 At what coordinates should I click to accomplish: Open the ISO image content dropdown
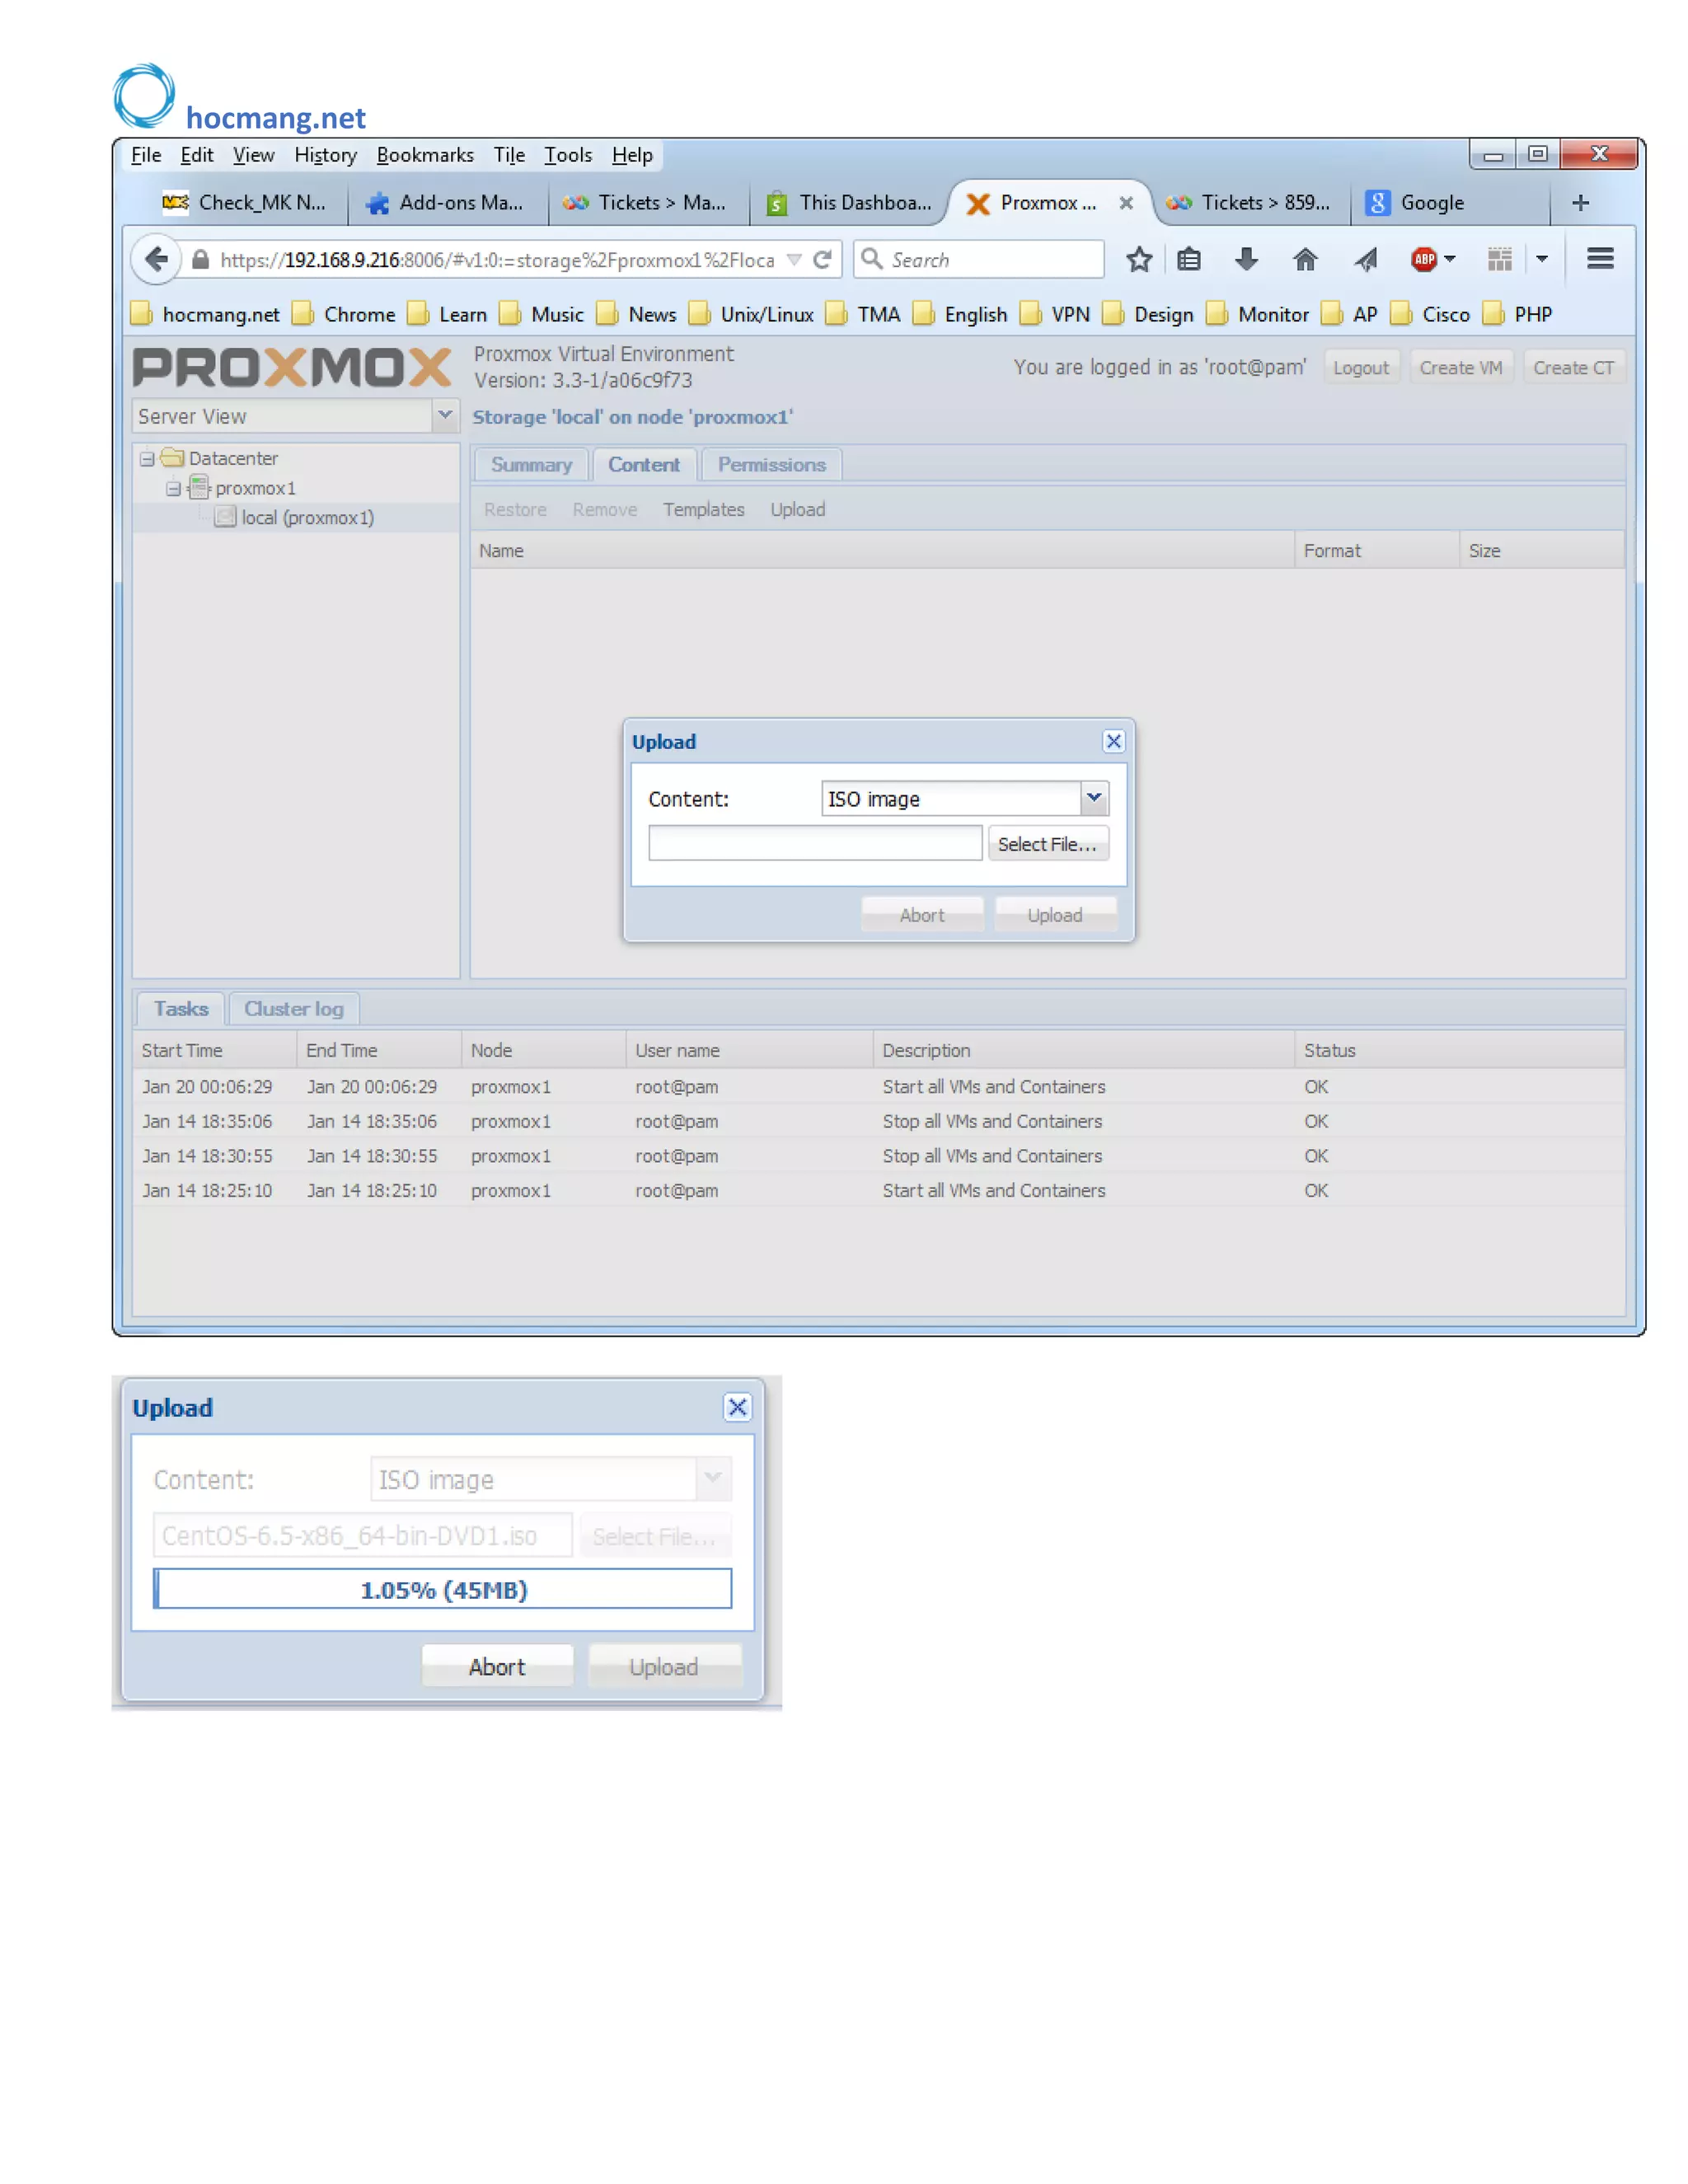point(1094,798)
